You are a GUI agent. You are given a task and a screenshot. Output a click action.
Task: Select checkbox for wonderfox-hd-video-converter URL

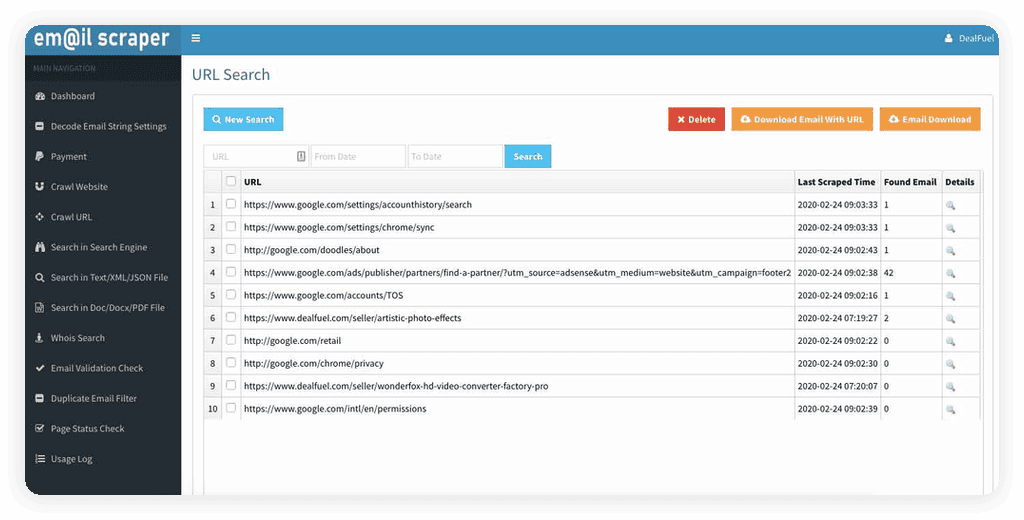click(x=231, y=385)
